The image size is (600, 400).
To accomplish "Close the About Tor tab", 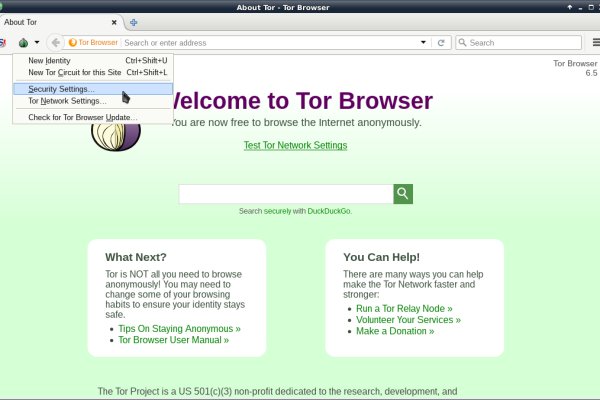I will point(114,22).
